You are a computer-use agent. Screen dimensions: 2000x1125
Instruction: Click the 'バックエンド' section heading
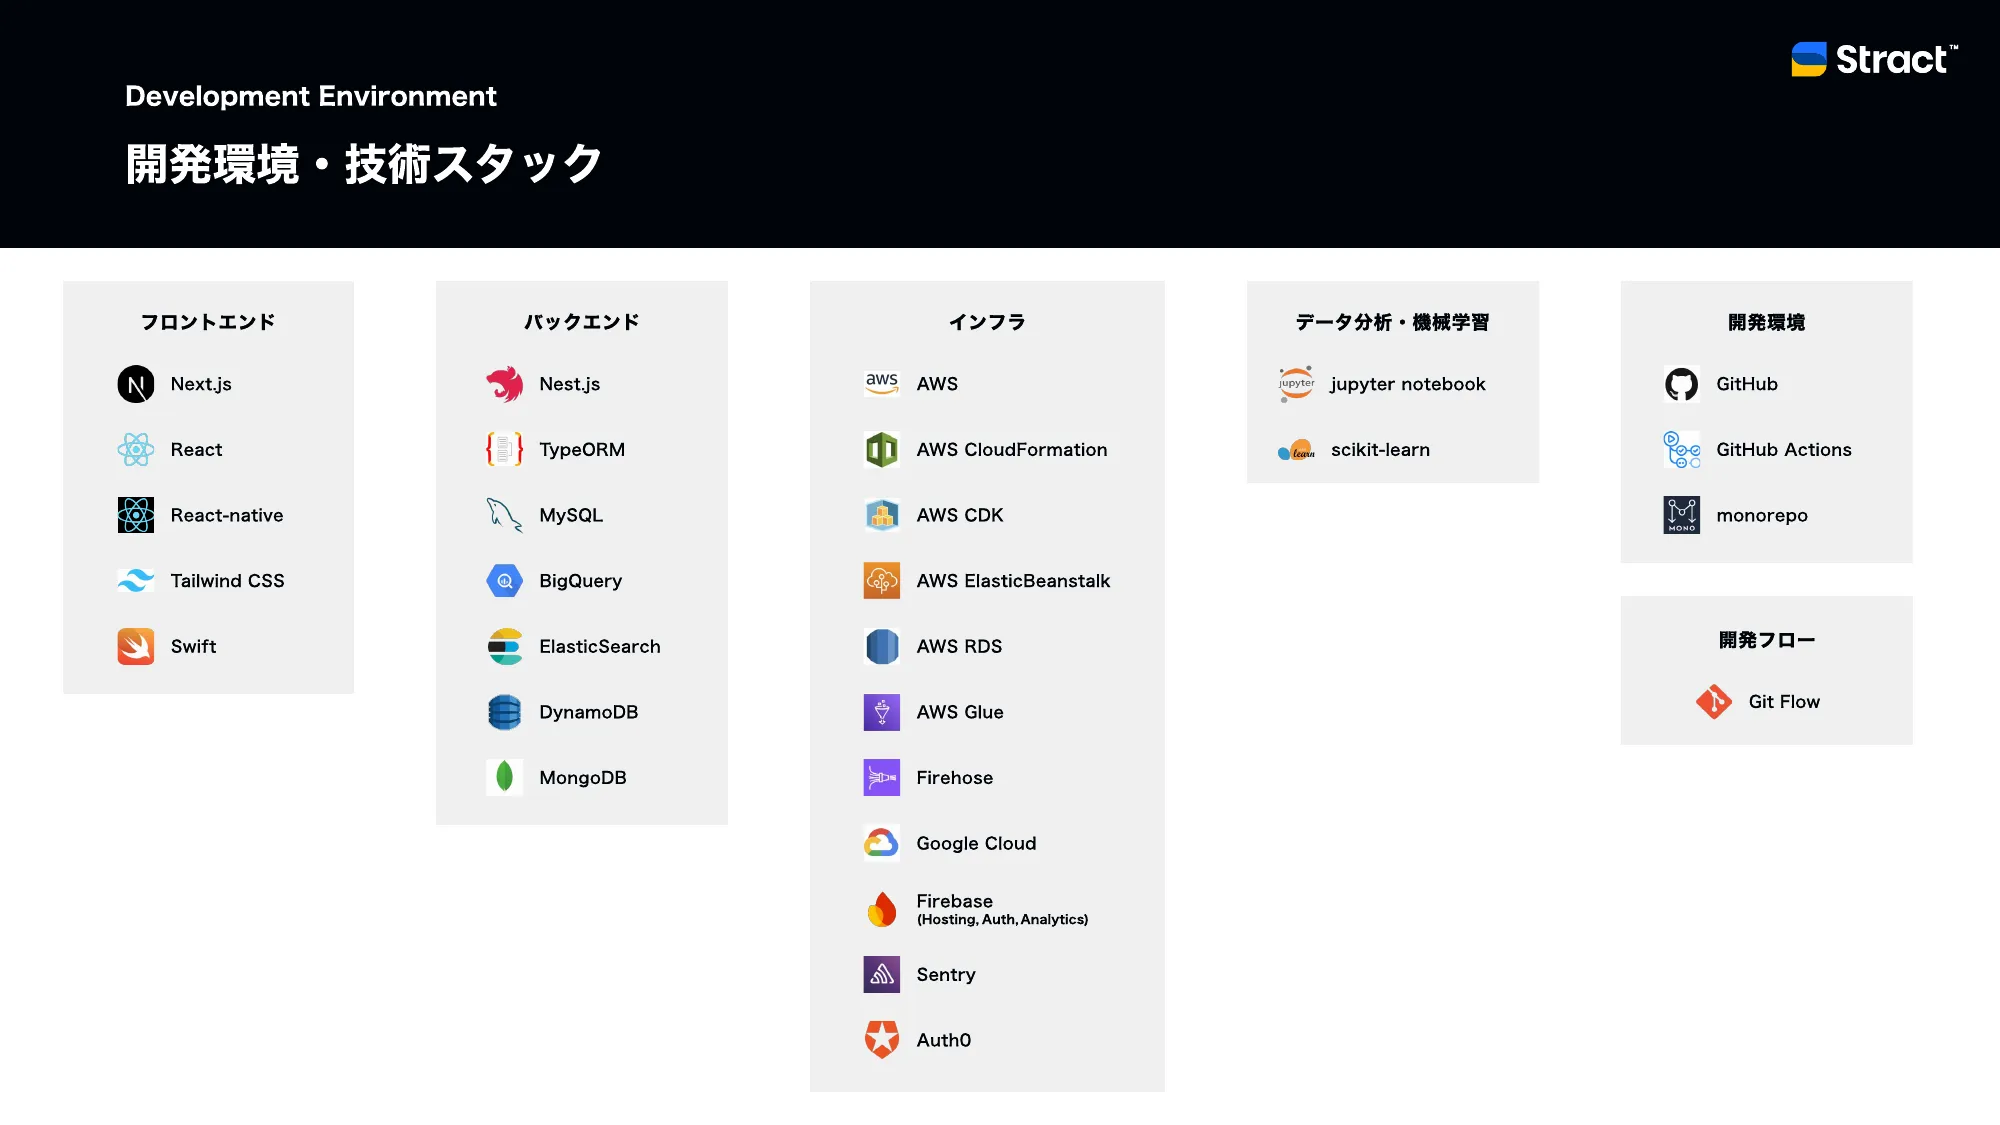click(x=582, y=322)
